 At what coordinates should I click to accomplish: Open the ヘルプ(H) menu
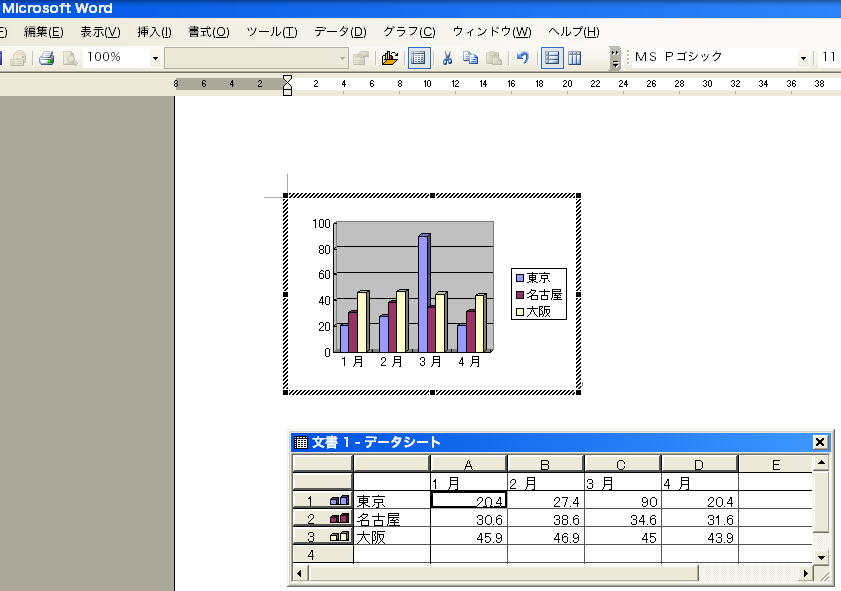pyautogui.click(x=573, y=32)
